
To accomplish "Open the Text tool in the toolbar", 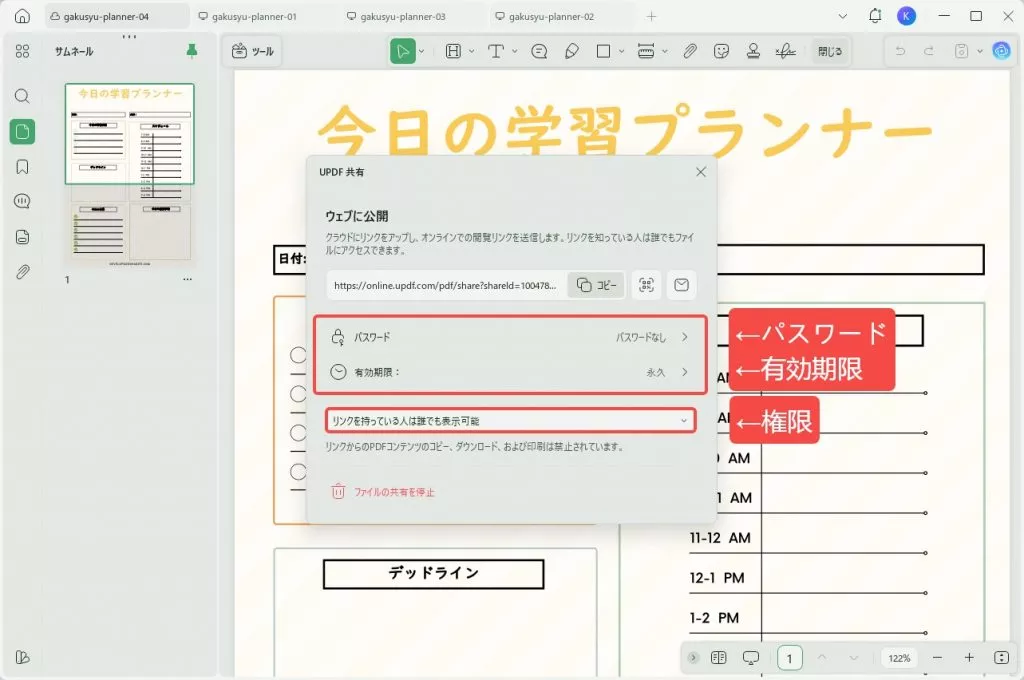I will coord(497,51).
